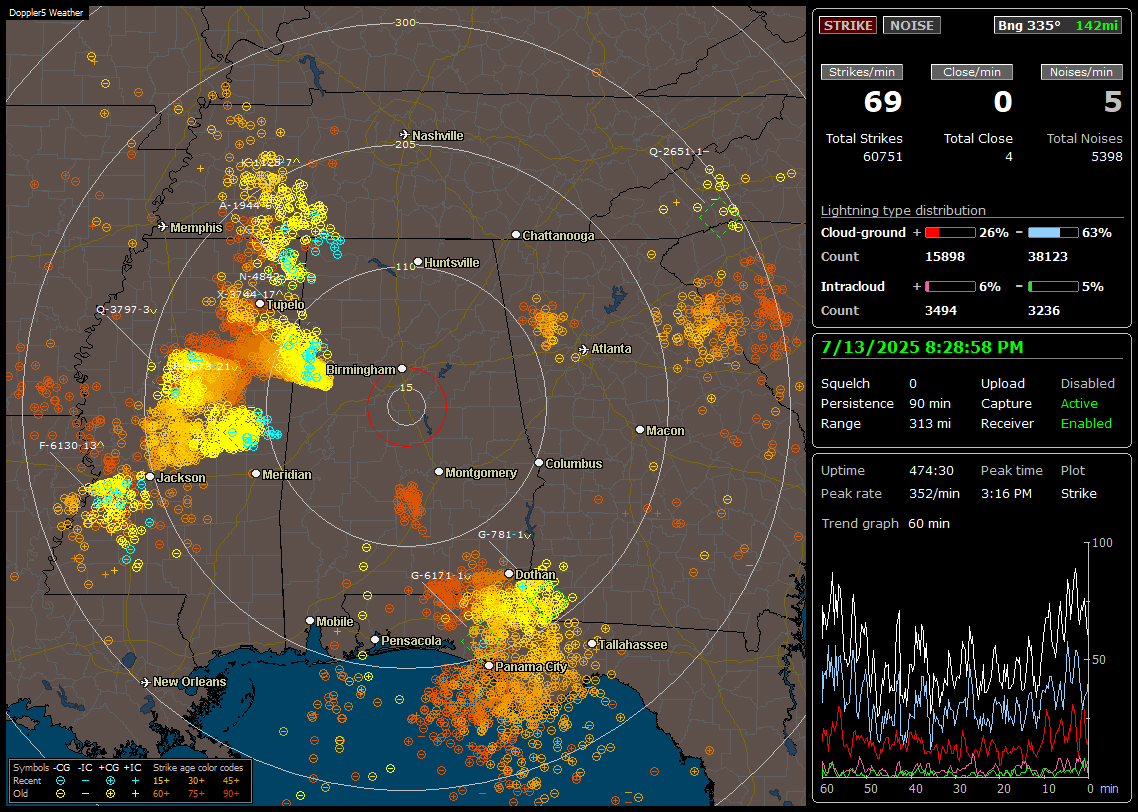Screen dimensions: 1138x812
Task: Click the Strikes/min label button
Action: [862, 72]
